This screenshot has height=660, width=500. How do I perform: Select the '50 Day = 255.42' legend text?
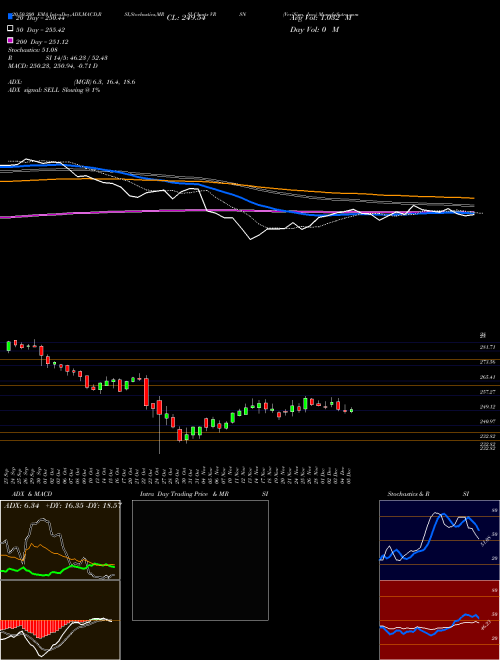click(x=41, y=30)
